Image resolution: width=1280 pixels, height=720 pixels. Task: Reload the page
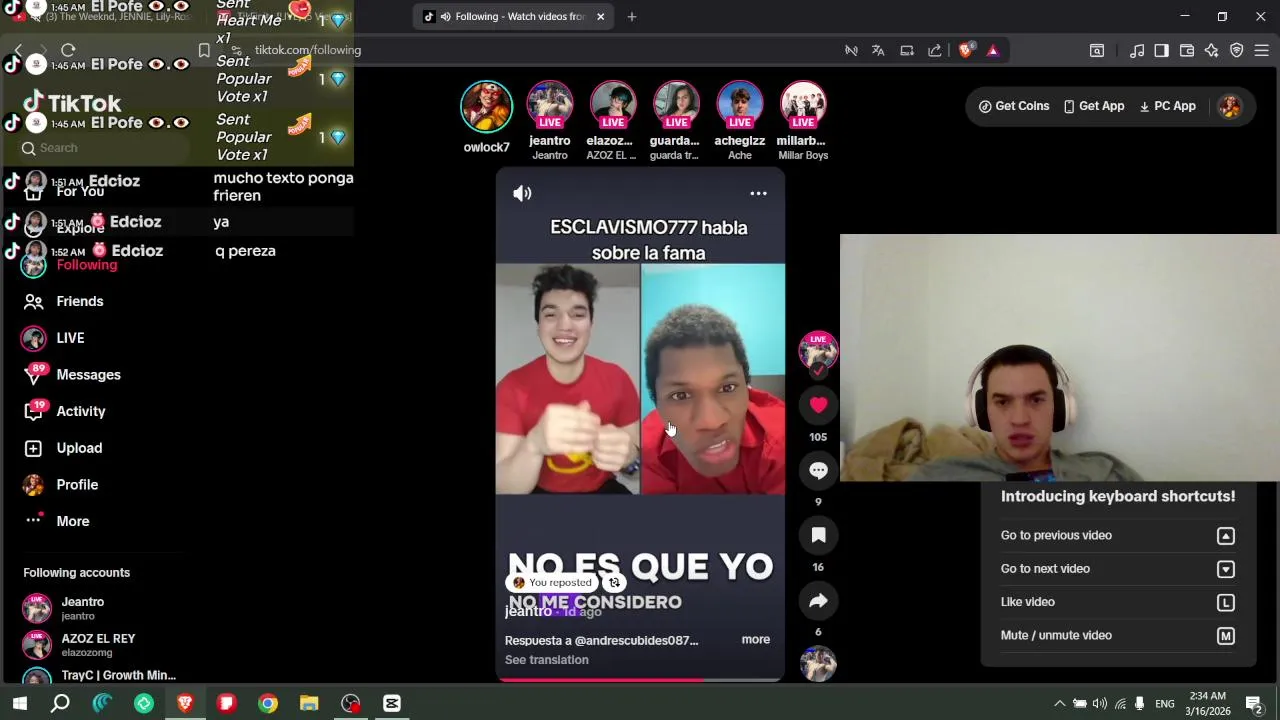68,50
